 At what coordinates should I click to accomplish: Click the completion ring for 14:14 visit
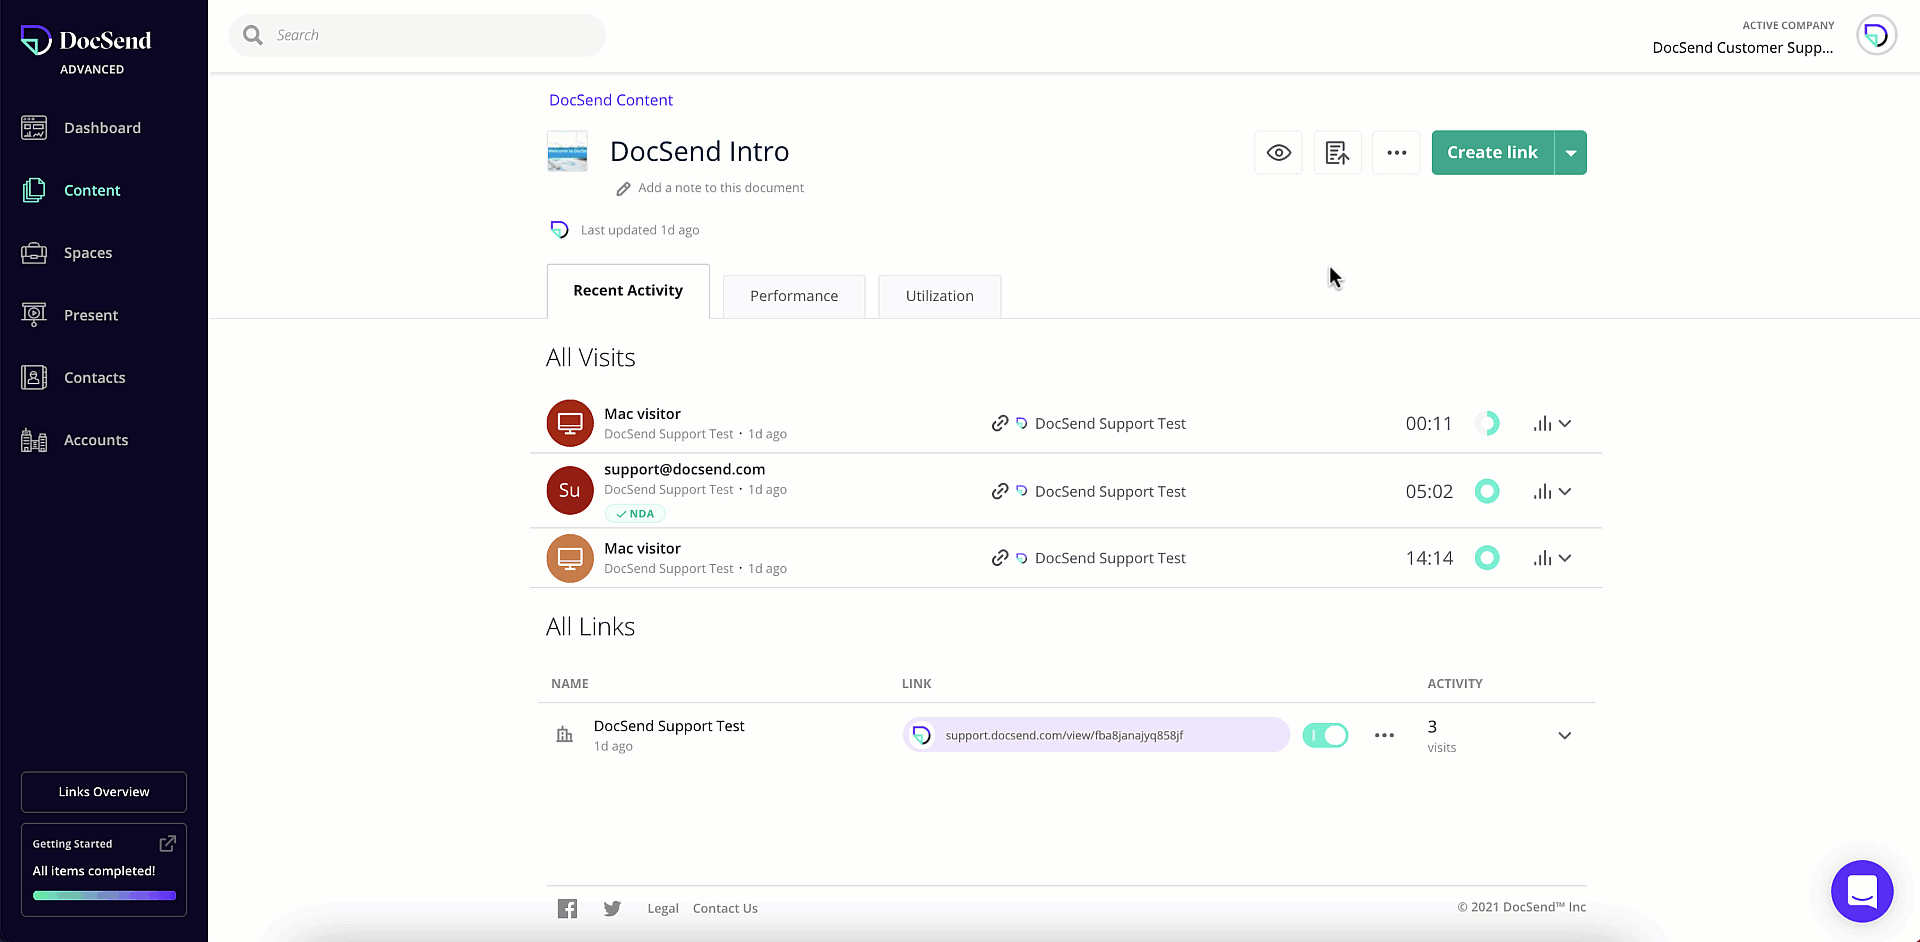[1487, 558]
